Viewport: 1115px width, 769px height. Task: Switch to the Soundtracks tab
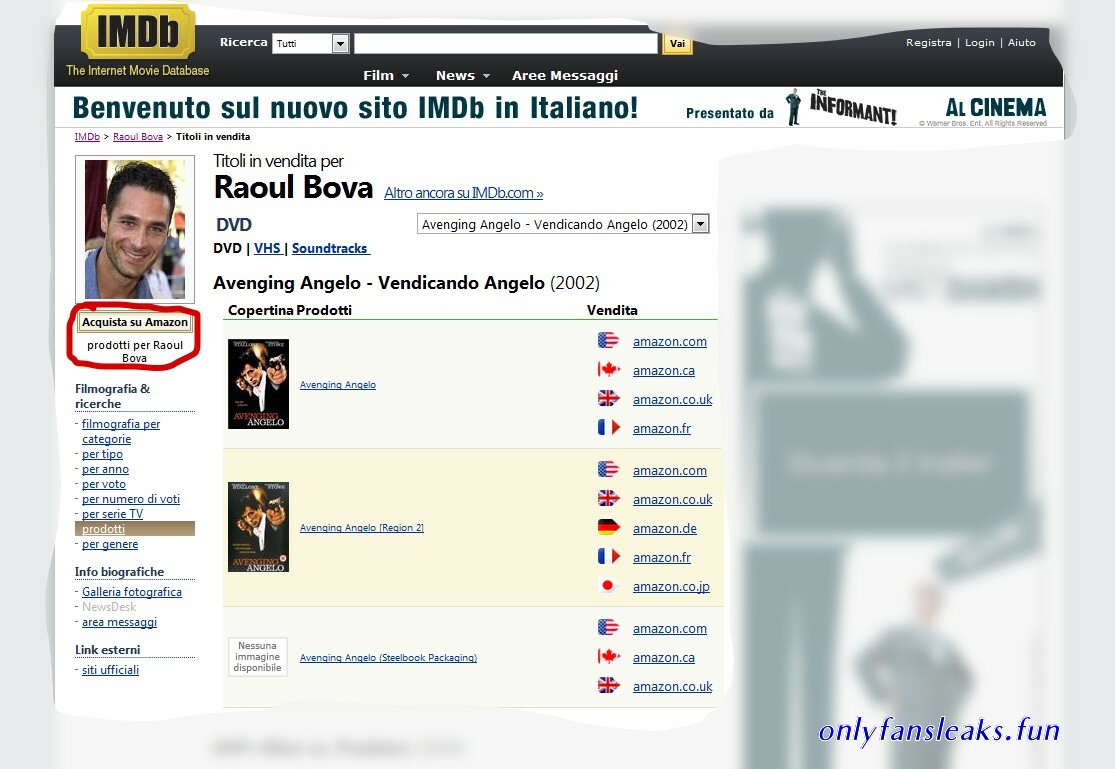(x=330, y=248)
